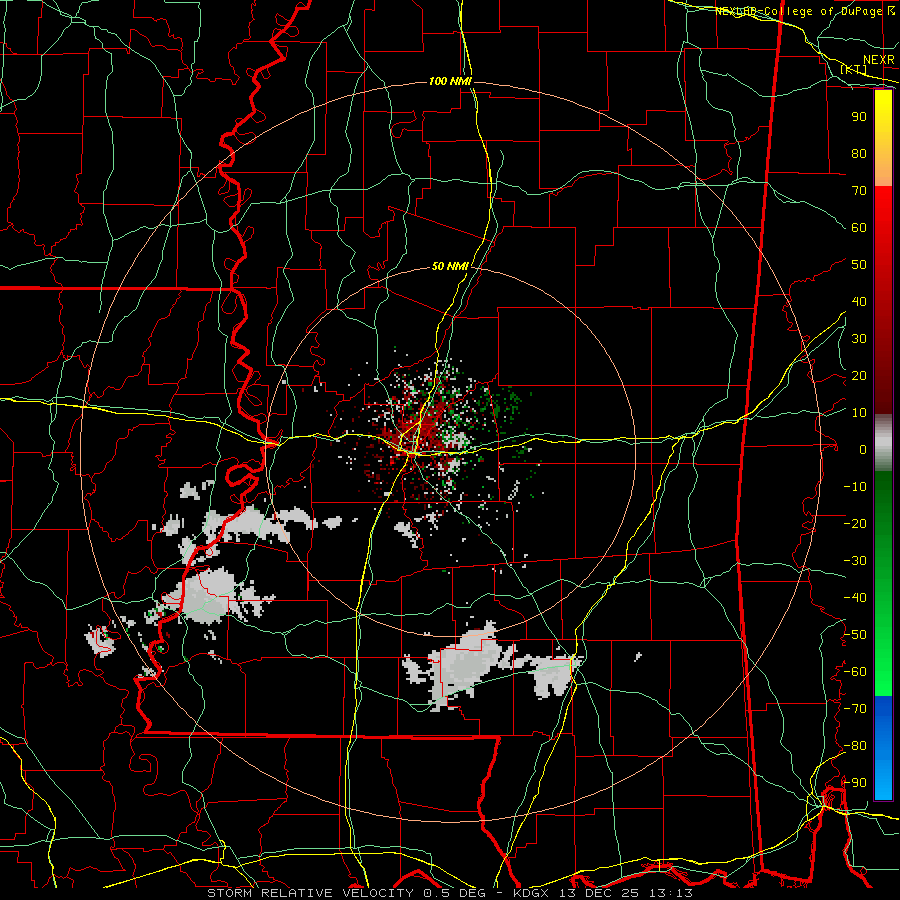Click the 80 value on velocity scale
This screenshot has width=900, height=900.
(859, 154)
